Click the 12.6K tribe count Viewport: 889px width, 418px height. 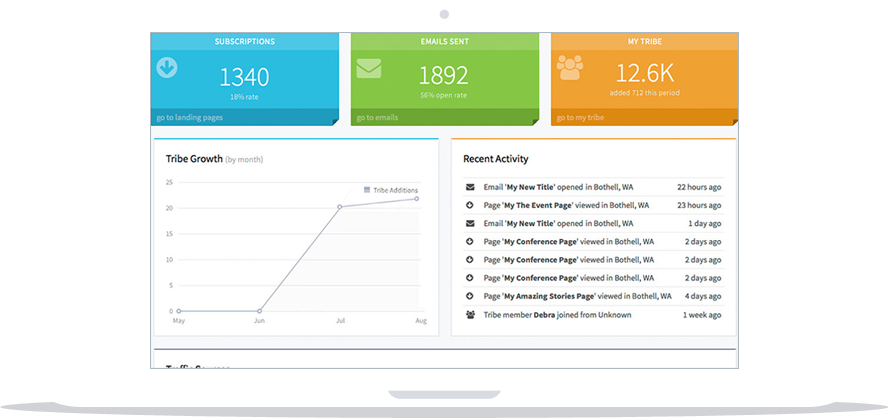pos(644,75)
